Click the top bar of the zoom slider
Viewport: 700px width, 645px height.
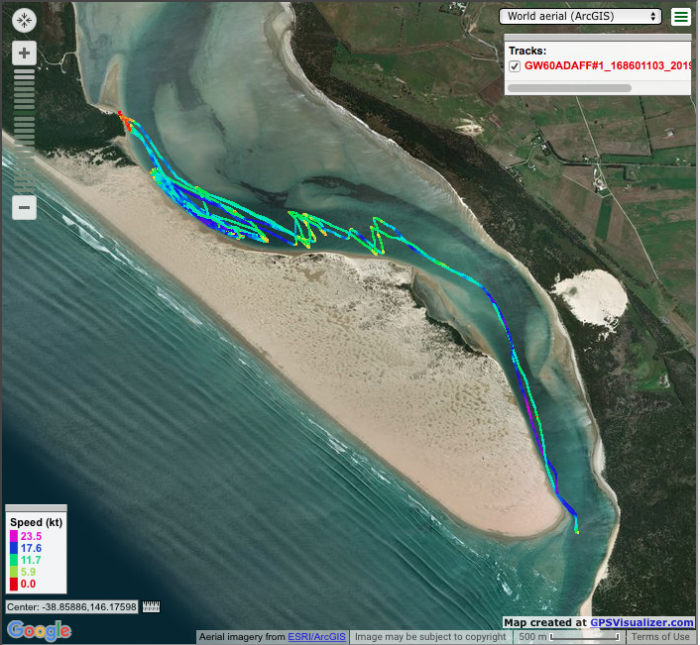[24, 74]
